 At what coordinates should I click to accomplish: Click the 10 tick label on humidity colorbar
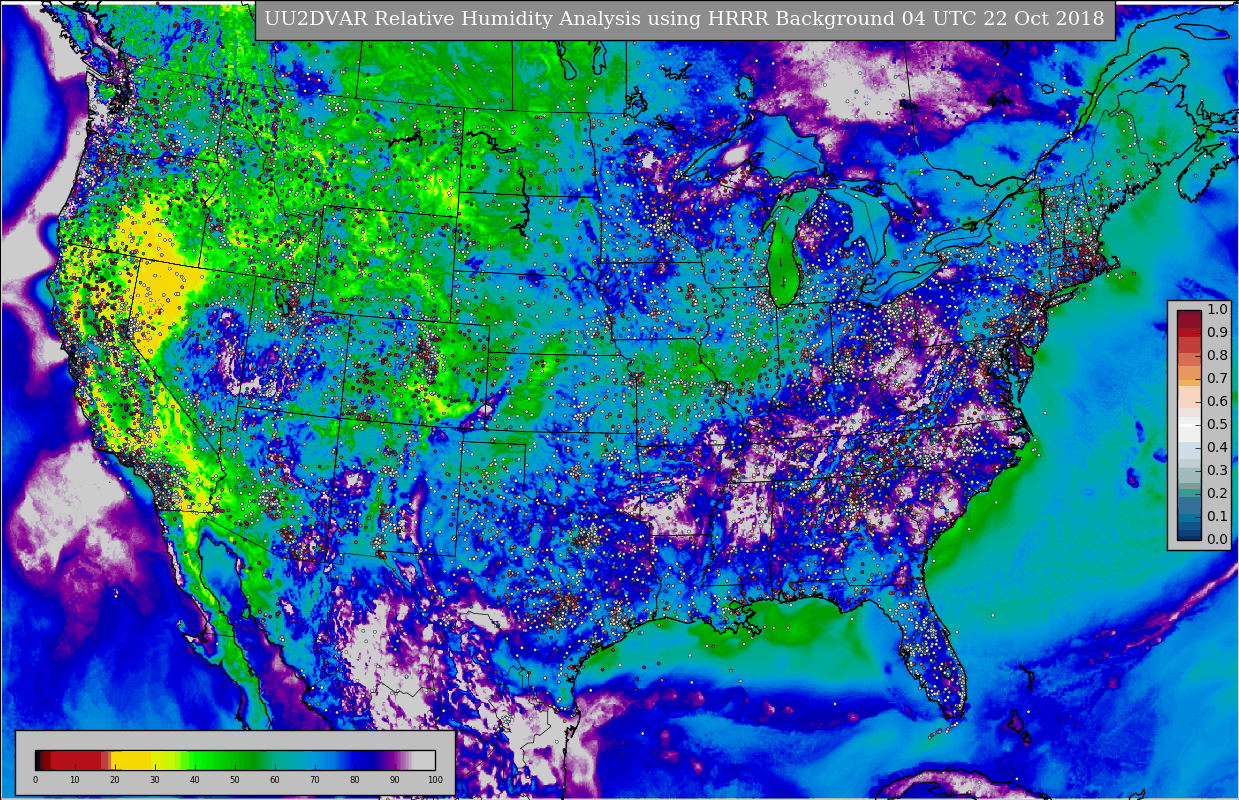(75, 780)
